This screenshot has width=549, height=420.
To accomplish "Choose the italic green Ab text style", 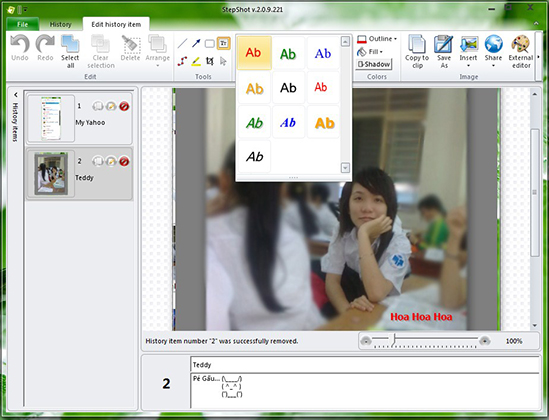I will 254,122.
